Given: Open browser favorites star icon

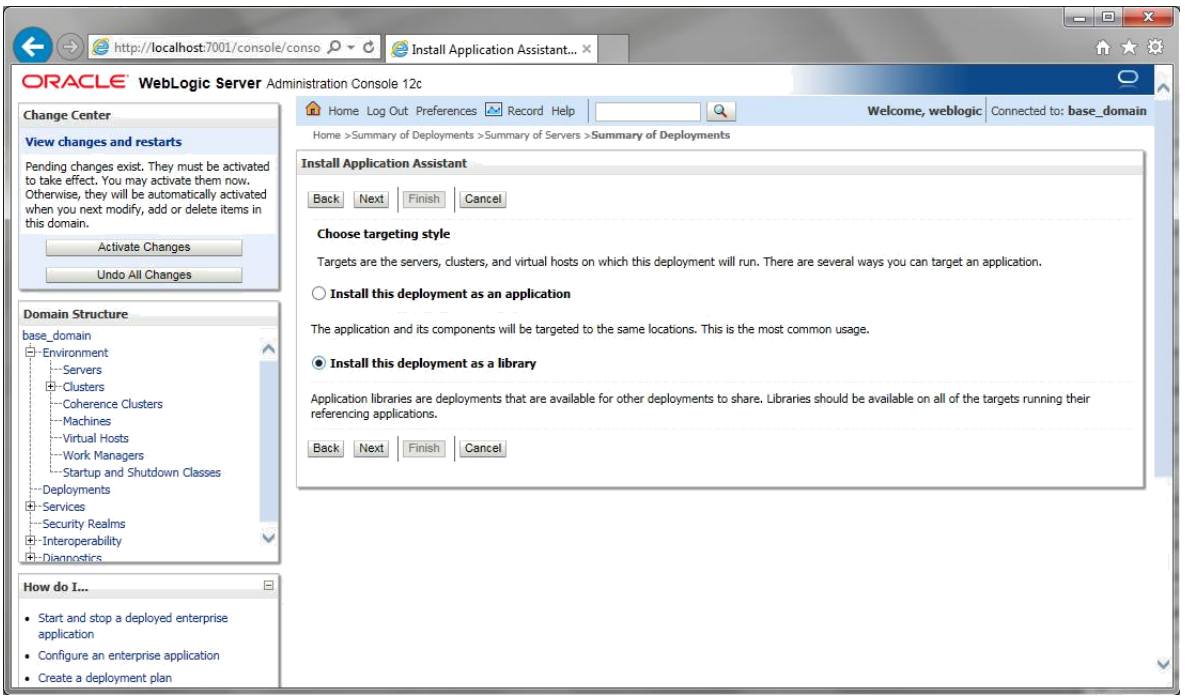Looking at the screenshot, I should 1128,48.
